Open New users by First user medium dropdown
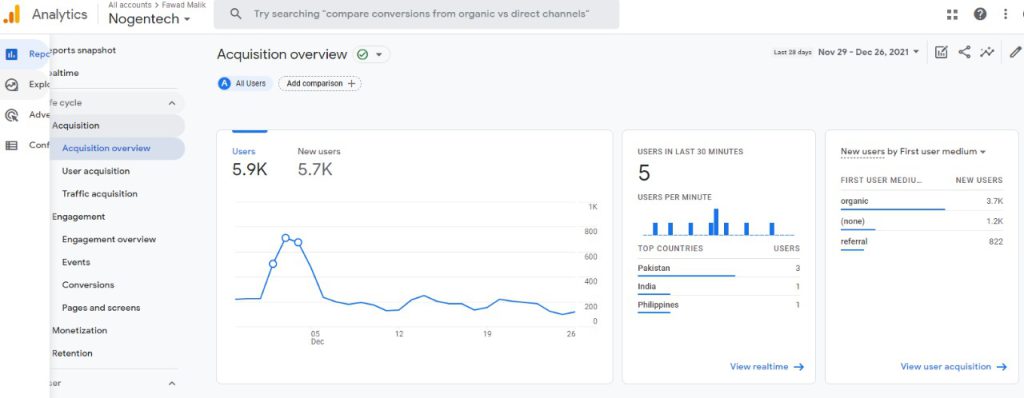The width and height of the screenshot is (1024, 398). point(912,152)
